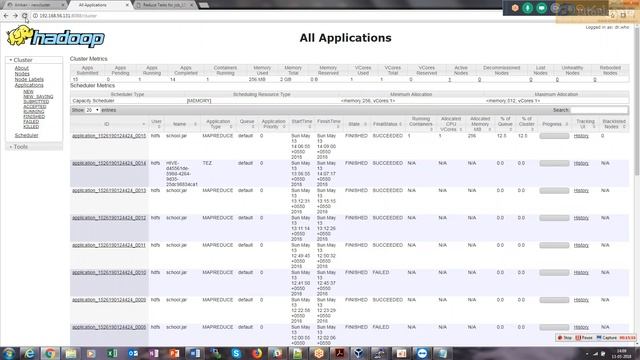Sort by the Progress column header
The height and width of the screenshot is (360, 640).
click(x=555, y=124)
